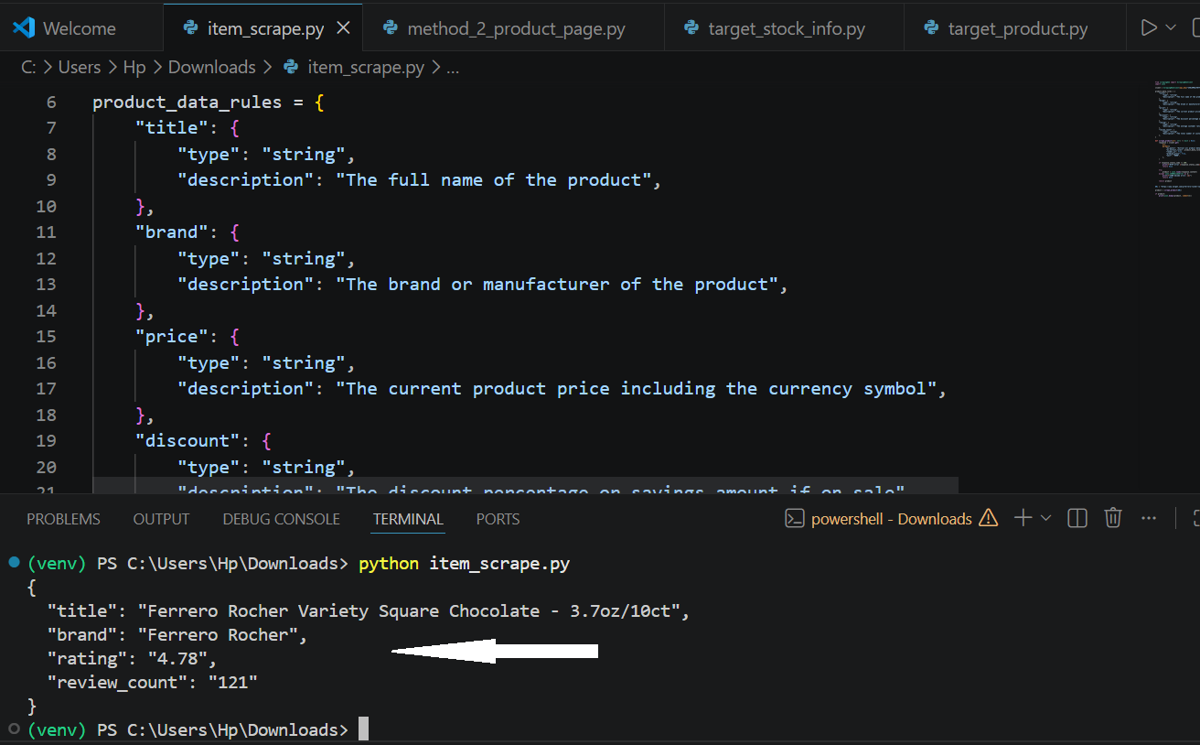Kill the terminal with trash icon
This screenshot has width=1200, height=745.
1113,518
